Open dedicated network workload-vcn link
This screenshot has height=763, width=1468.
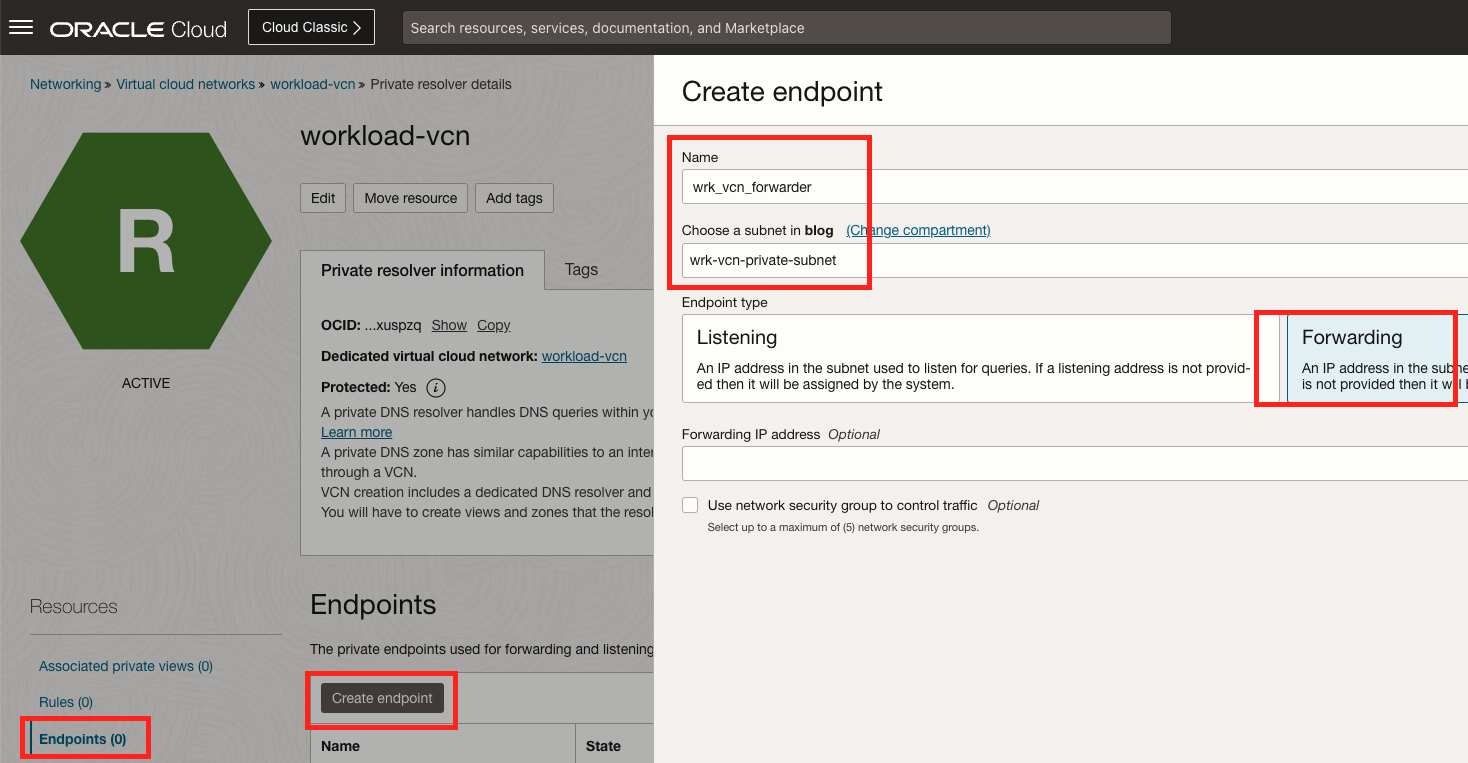[x=584, y=356]
